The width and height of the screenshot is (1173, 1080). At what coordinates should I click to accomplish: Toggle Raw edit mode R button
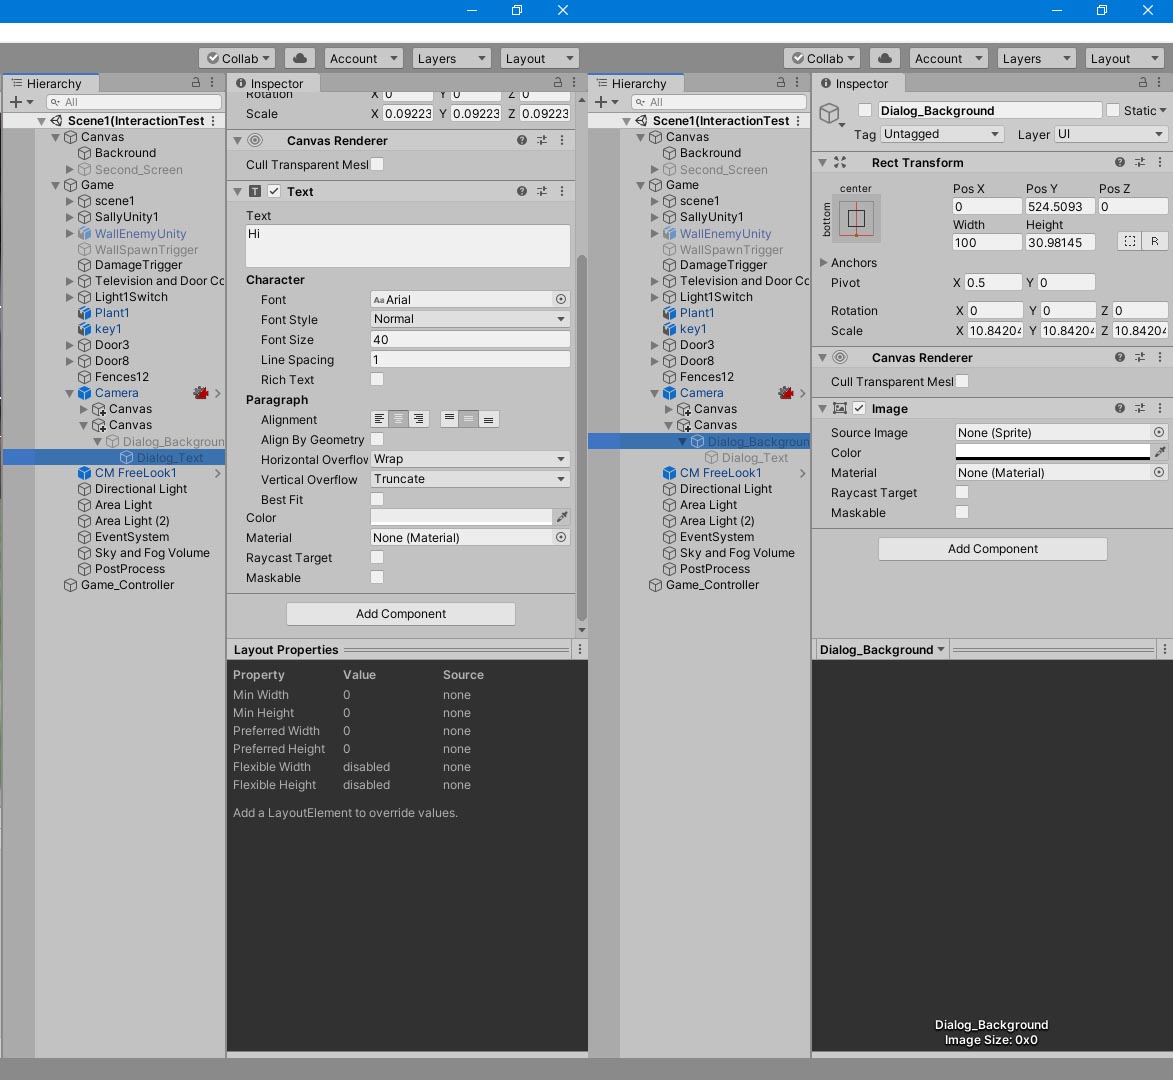tap(1155, 241)
